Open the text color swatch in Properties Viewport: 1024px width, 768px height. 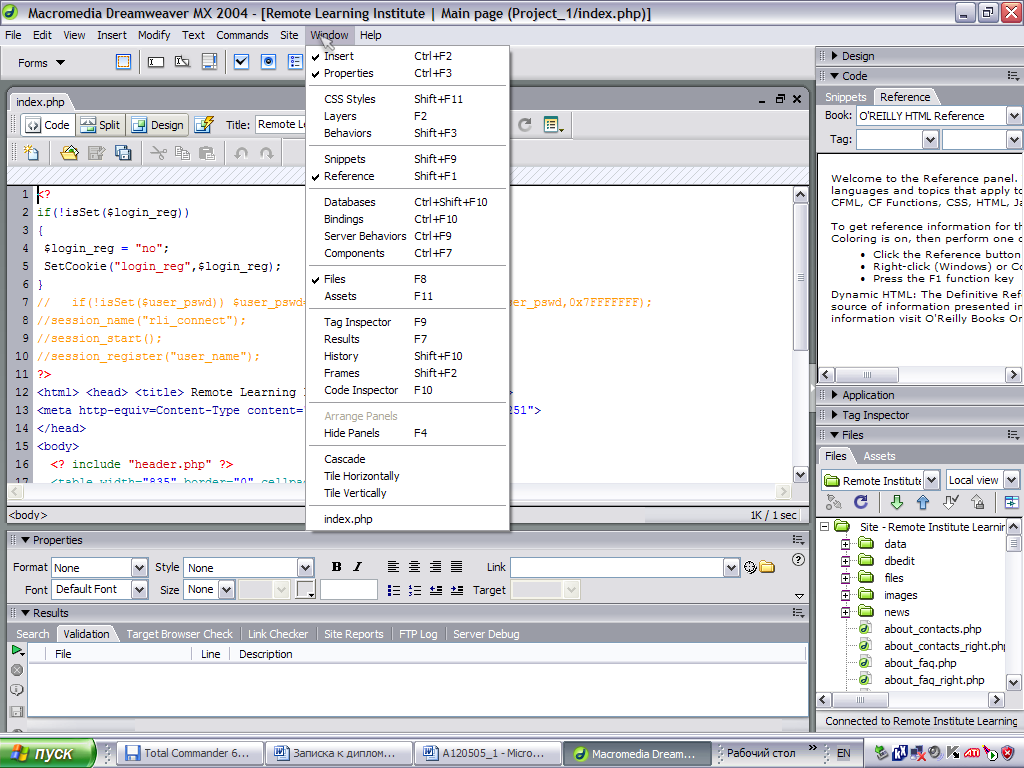[306, 590]
